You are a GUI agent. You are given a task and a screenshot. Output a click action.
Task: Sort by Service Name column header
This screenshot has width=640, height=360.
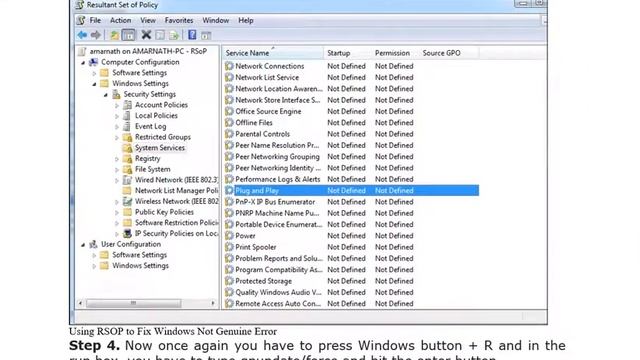(273, 53)
